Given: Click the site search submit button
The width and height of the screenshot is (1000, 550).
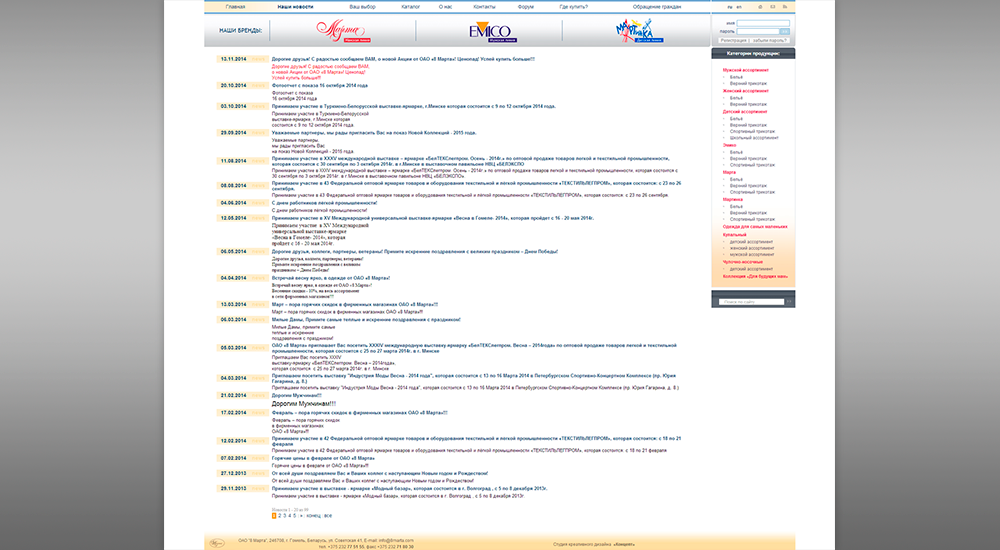Looking at the screenshot, I should 788,301.
